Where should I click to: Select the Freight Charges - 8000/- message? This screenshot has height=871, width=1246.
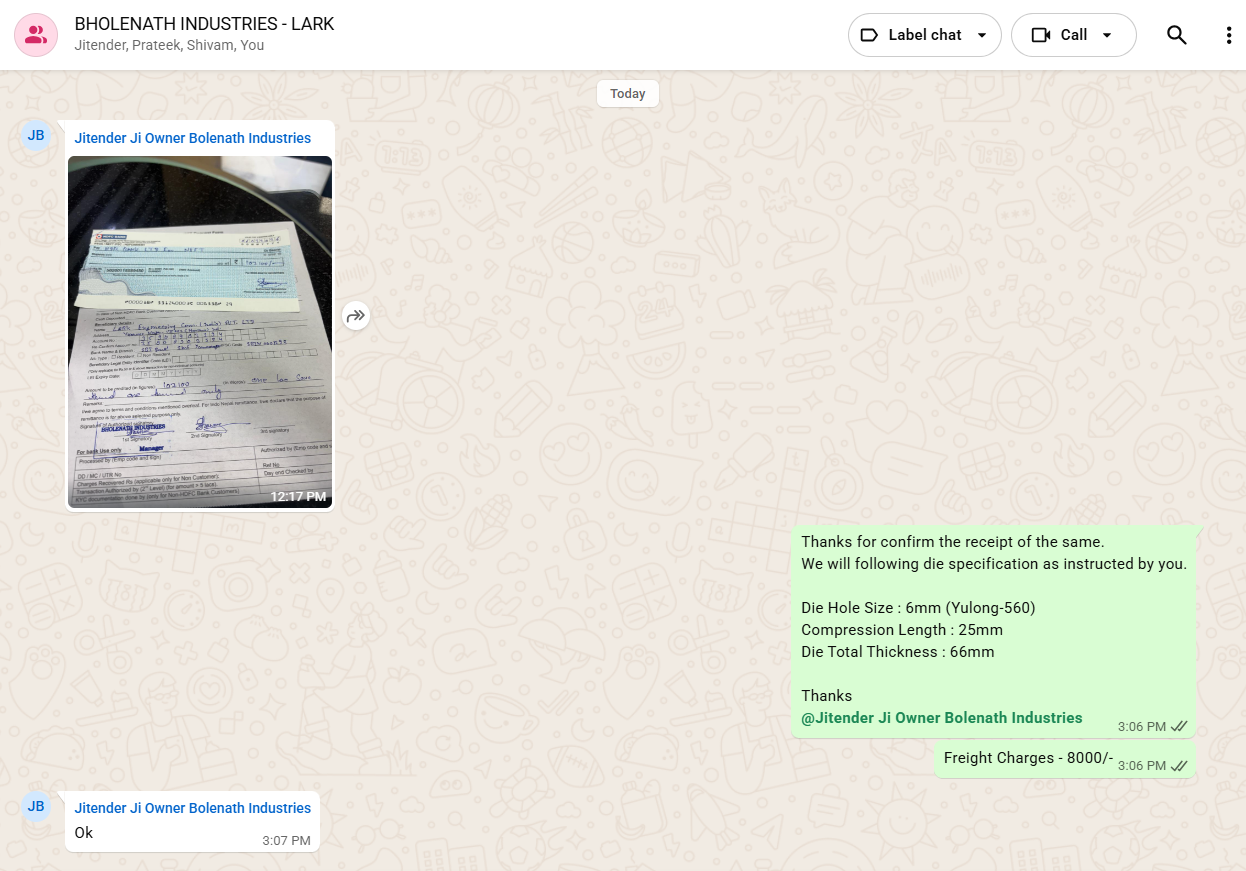tap(1027, 758)
